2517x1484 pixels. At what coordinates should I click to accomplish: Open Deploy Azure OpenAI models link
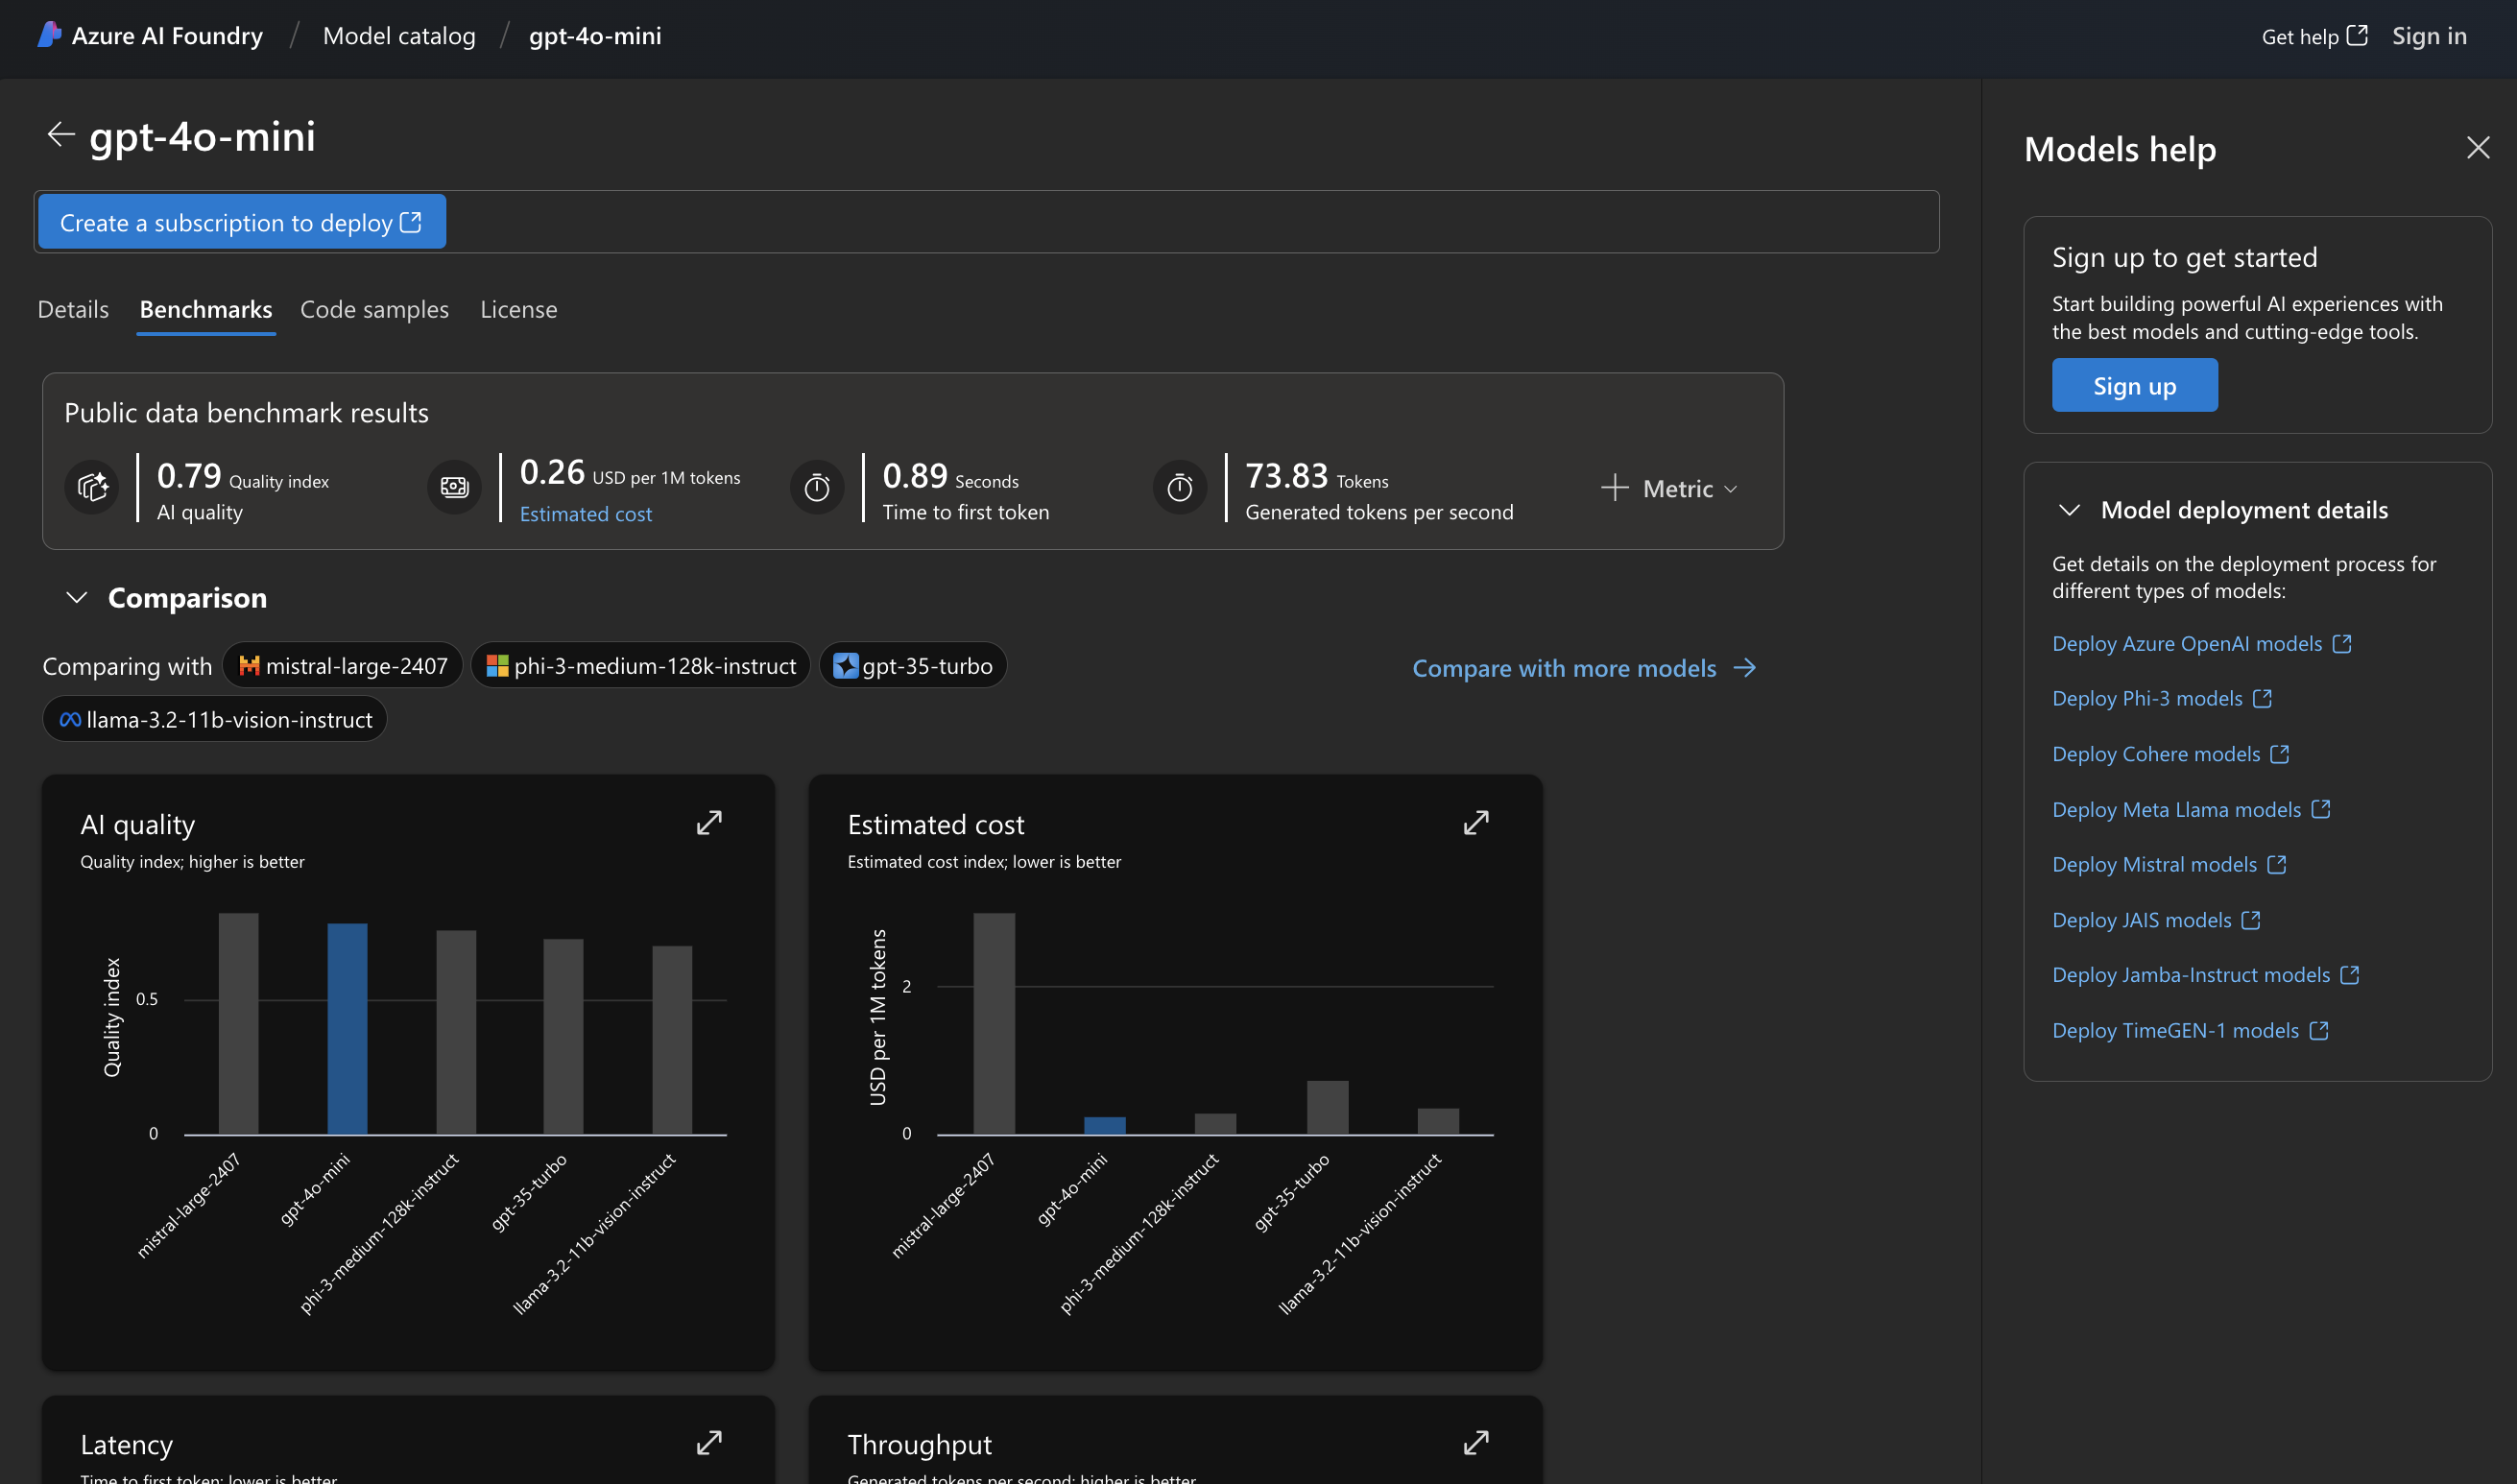[x=2187, y=644]
